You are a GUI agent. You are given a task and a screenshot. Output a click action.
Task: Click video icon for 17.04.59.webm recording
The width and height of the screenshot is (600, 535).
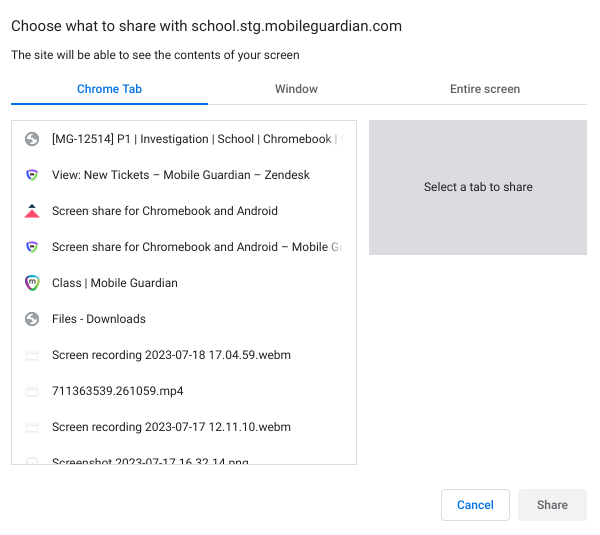pos(32,355)
